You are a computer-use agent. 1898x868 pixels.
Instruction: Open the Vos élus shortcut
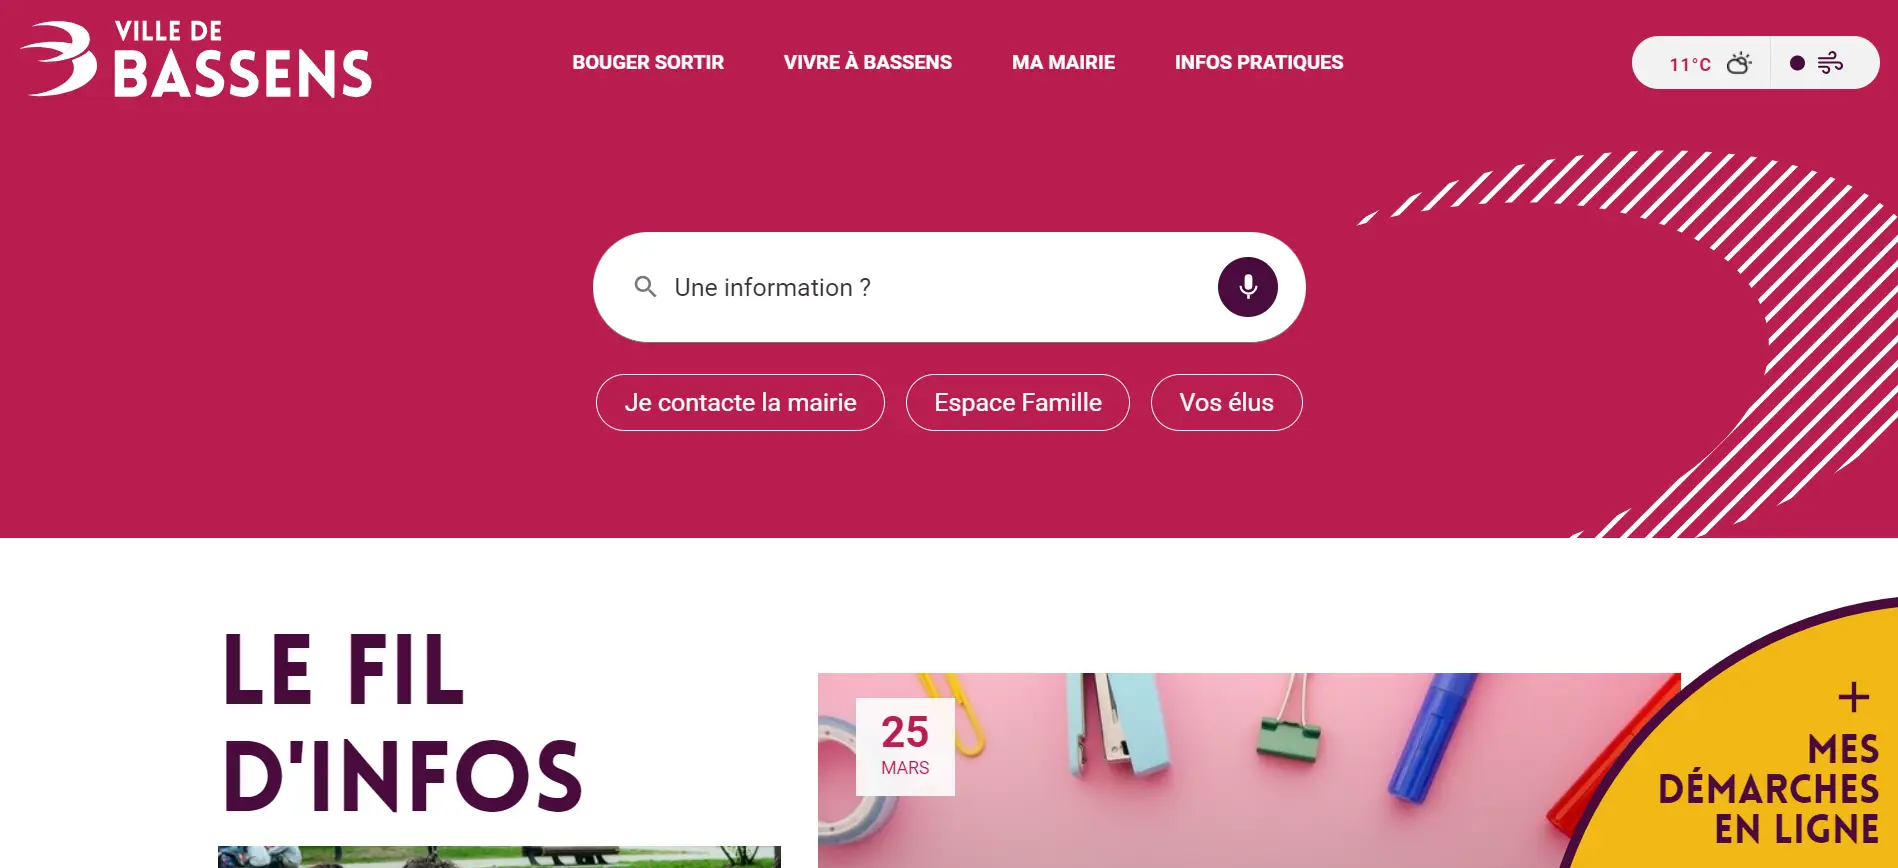pos(1226,402)
